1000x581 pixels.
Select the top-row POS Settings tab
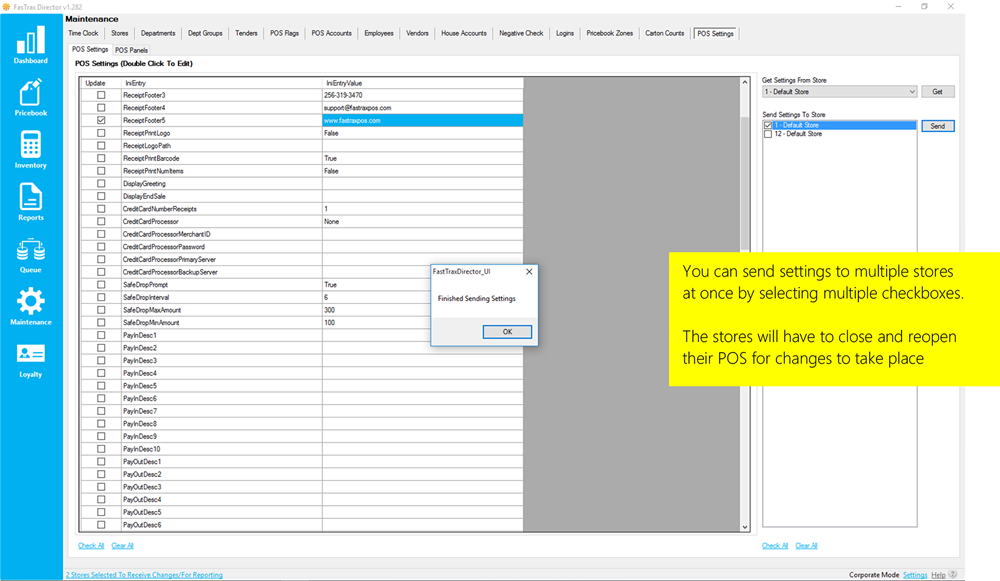point(716,34)
